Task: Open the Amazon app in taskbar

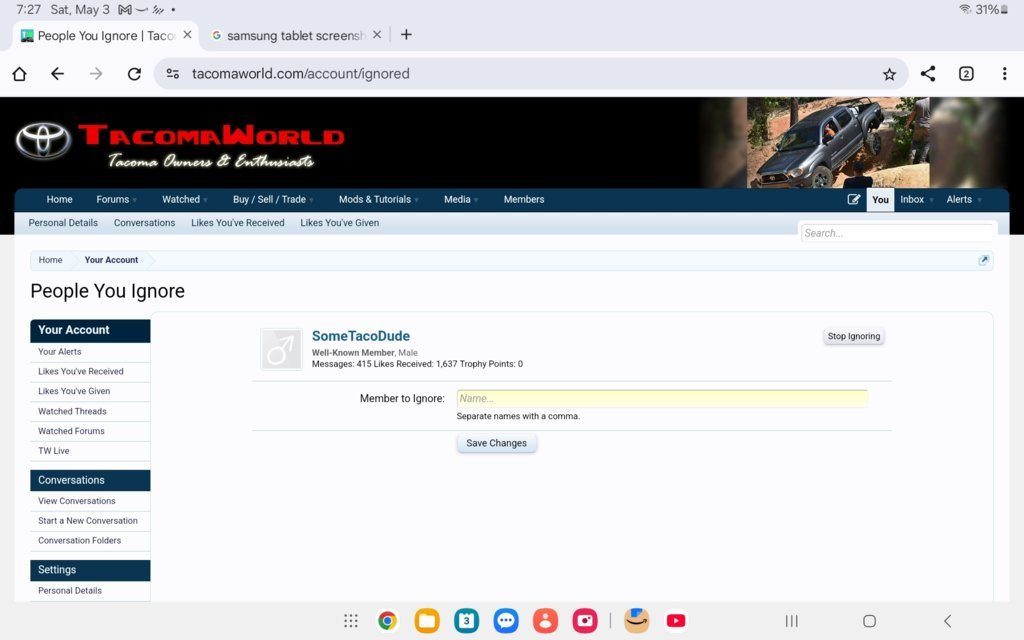Action: tap(636, 620)
